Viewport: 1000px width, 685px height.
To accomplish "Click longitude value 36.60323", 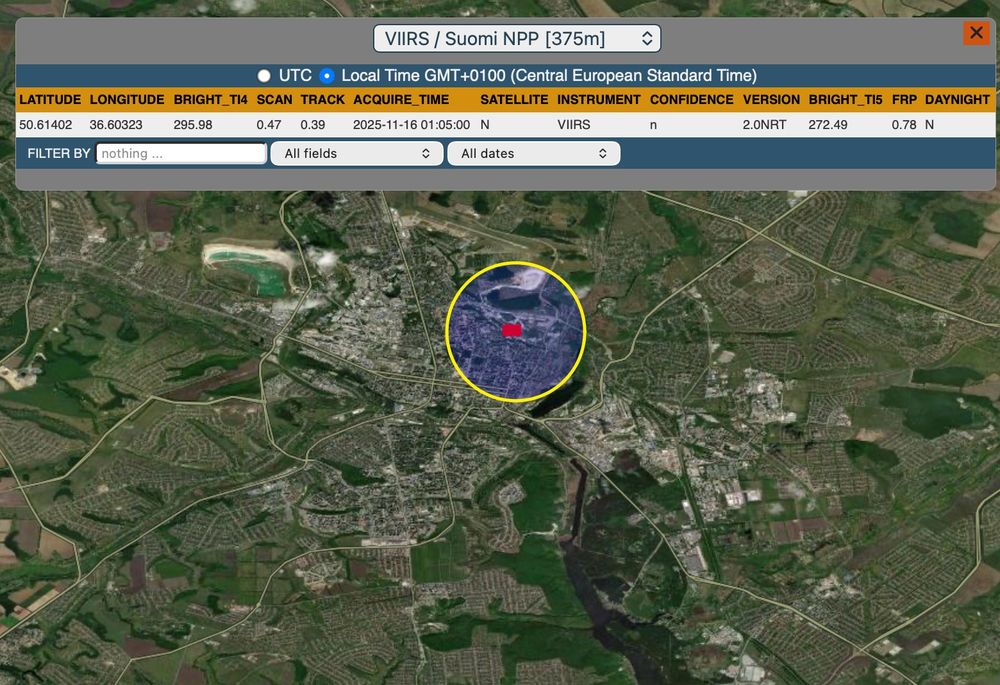I will [116, 125].
